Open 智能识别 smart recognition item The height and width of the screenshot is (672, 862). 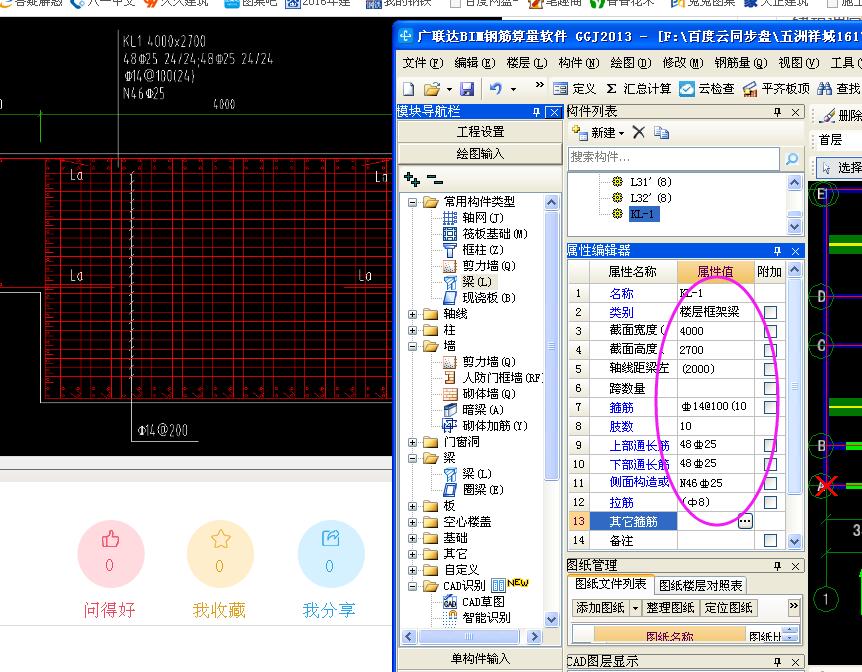coord(477,618)
